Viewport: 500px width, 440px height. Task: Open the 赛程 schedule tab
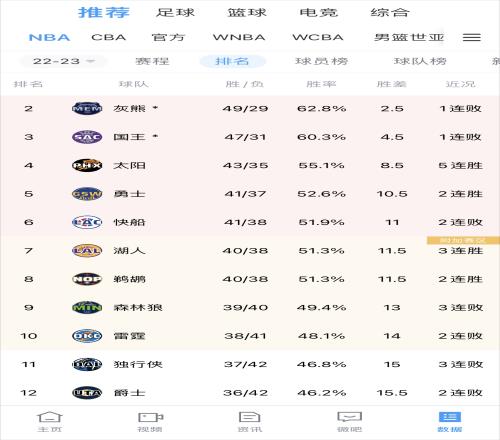pos(152,61)
